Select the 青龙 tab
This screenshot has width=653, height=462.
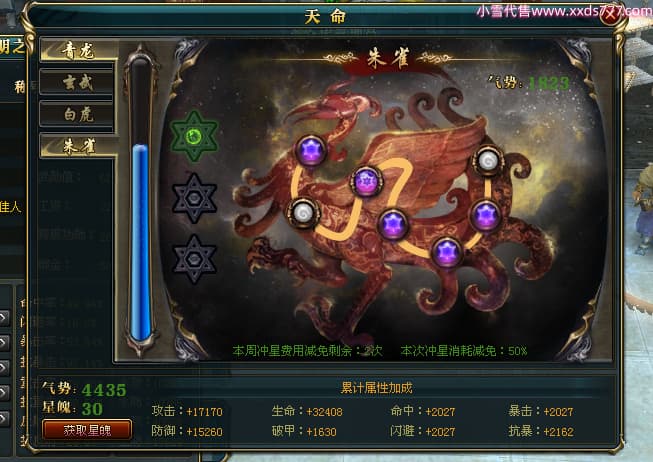[77, 51]
